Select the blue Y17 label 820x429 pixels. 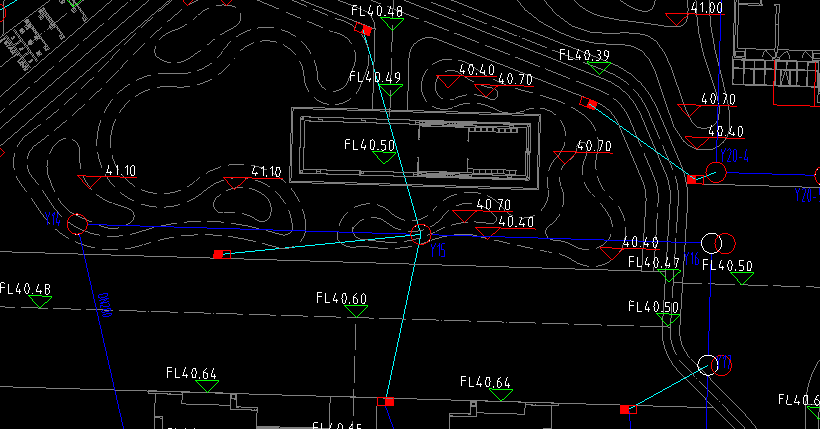724,362
